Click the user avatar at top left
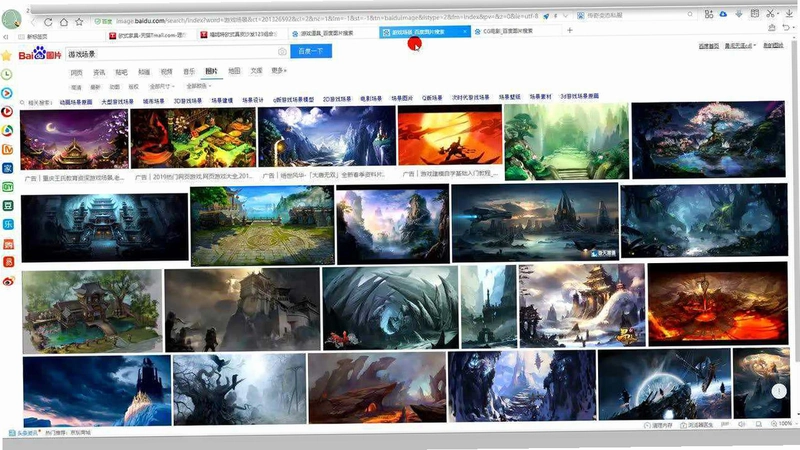Screen dimensions: 800x450 click(11, 19)
